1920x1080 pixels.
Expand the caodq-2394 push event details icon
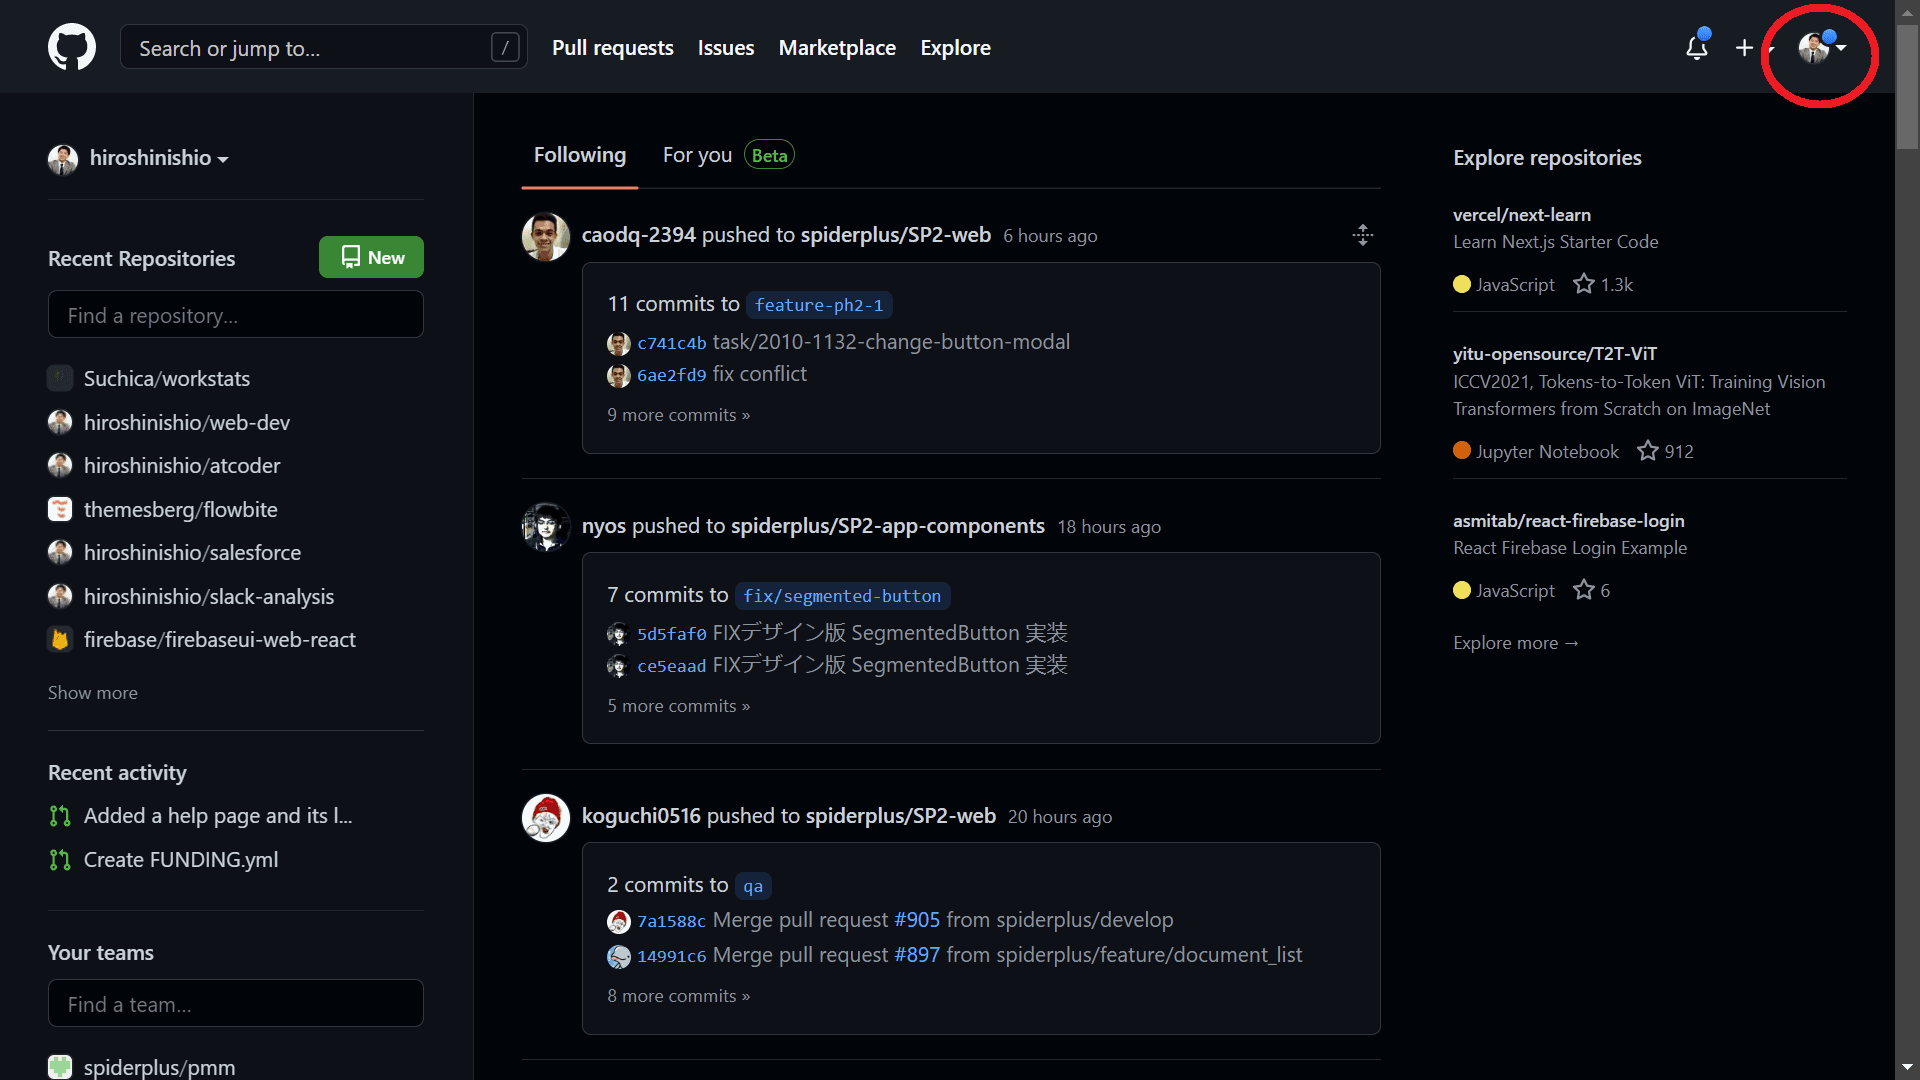point(1363,235)
